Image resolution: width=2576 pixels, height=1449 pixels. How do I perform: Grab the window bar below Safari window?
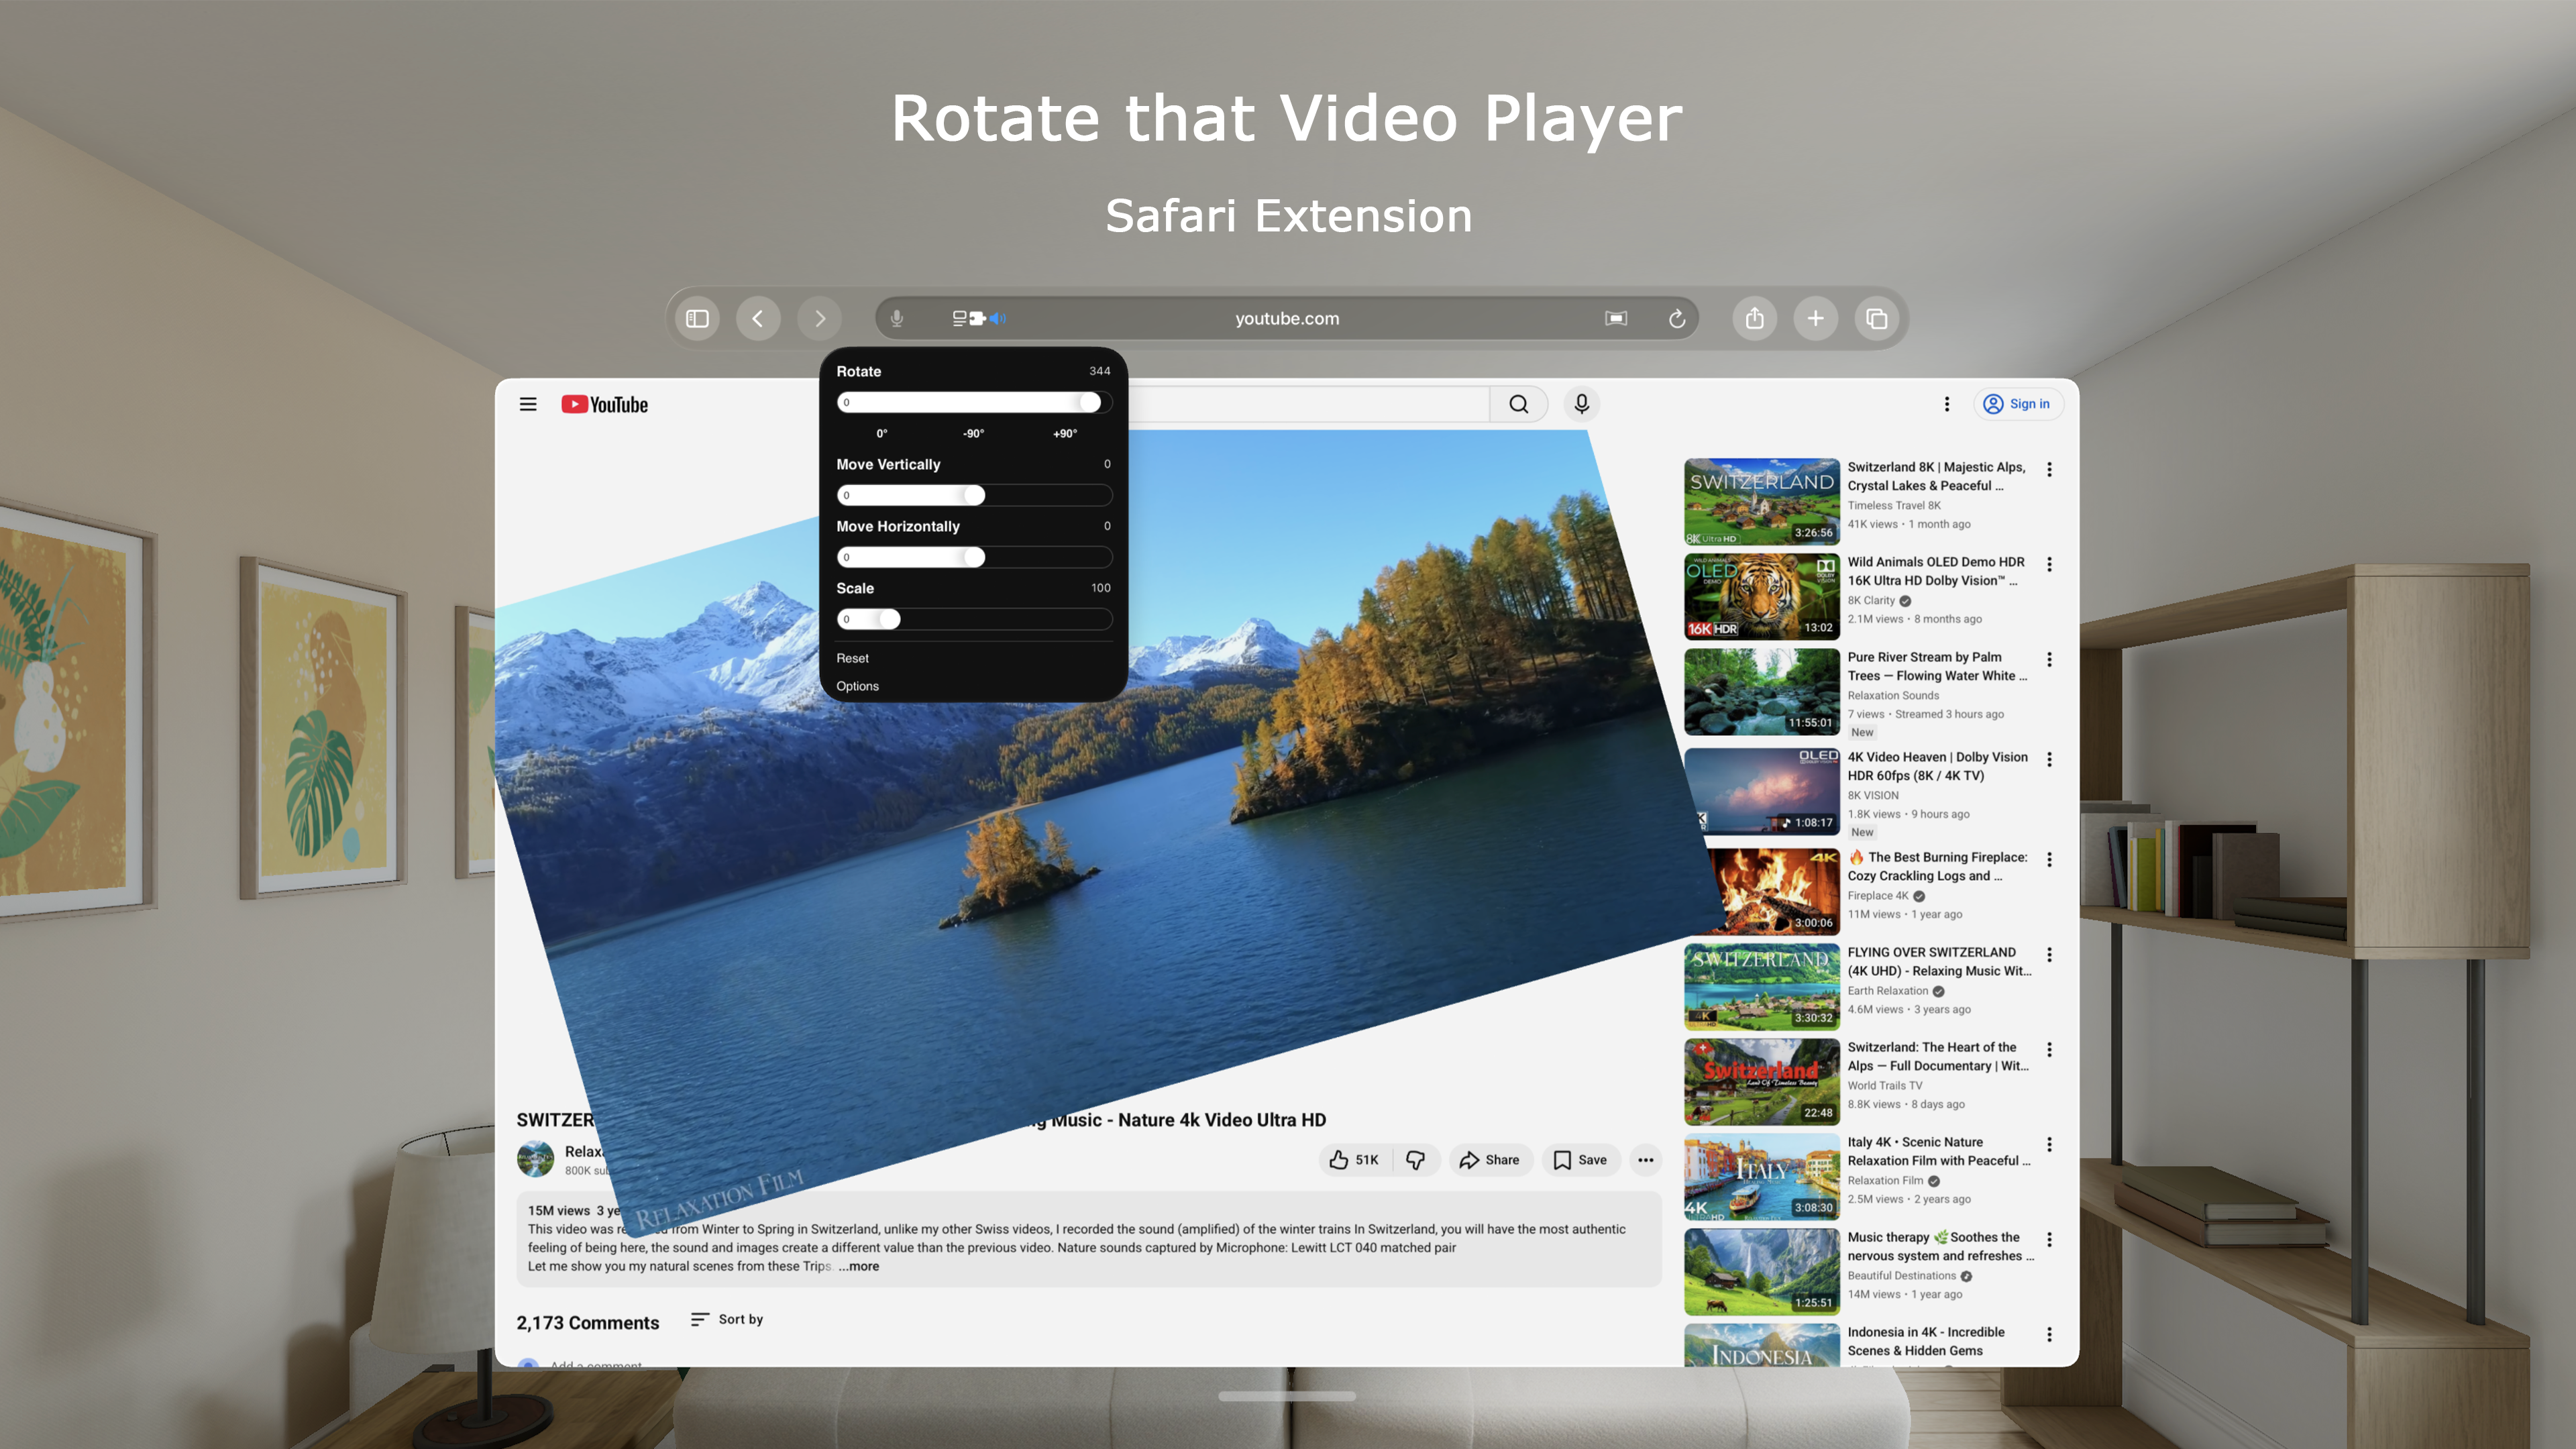tap(1287, 1396)
